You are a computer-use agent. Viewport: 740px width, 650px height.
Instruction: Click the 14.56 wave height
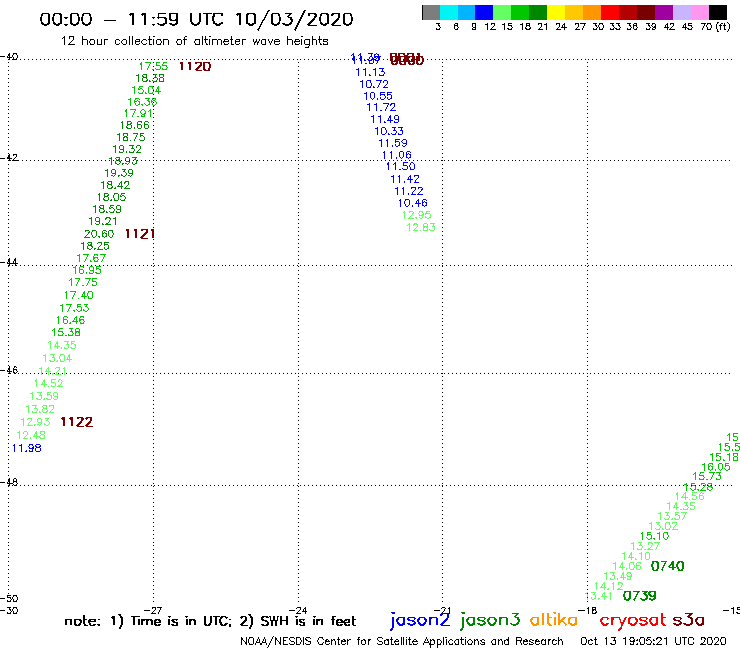690,496
